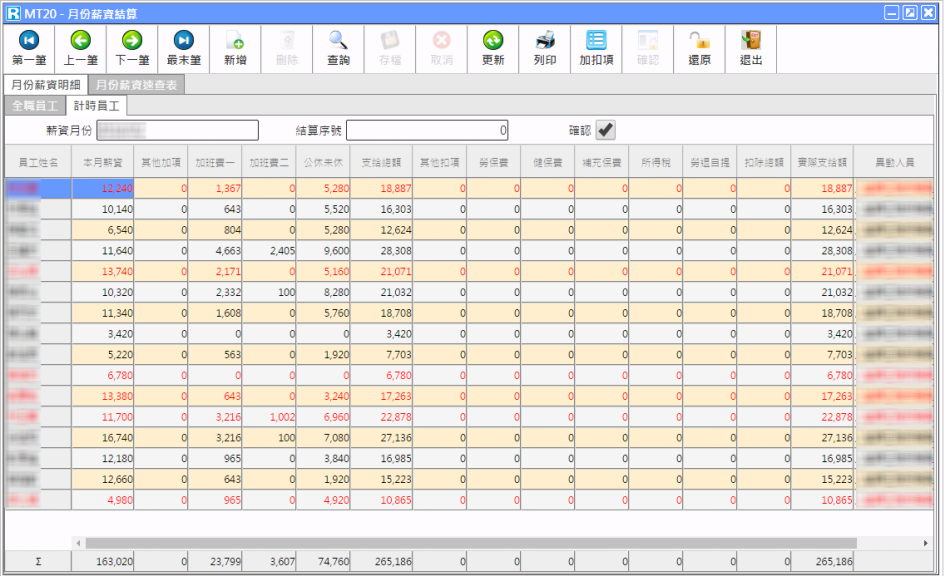Click the 健保費 column header

(548, 162)
